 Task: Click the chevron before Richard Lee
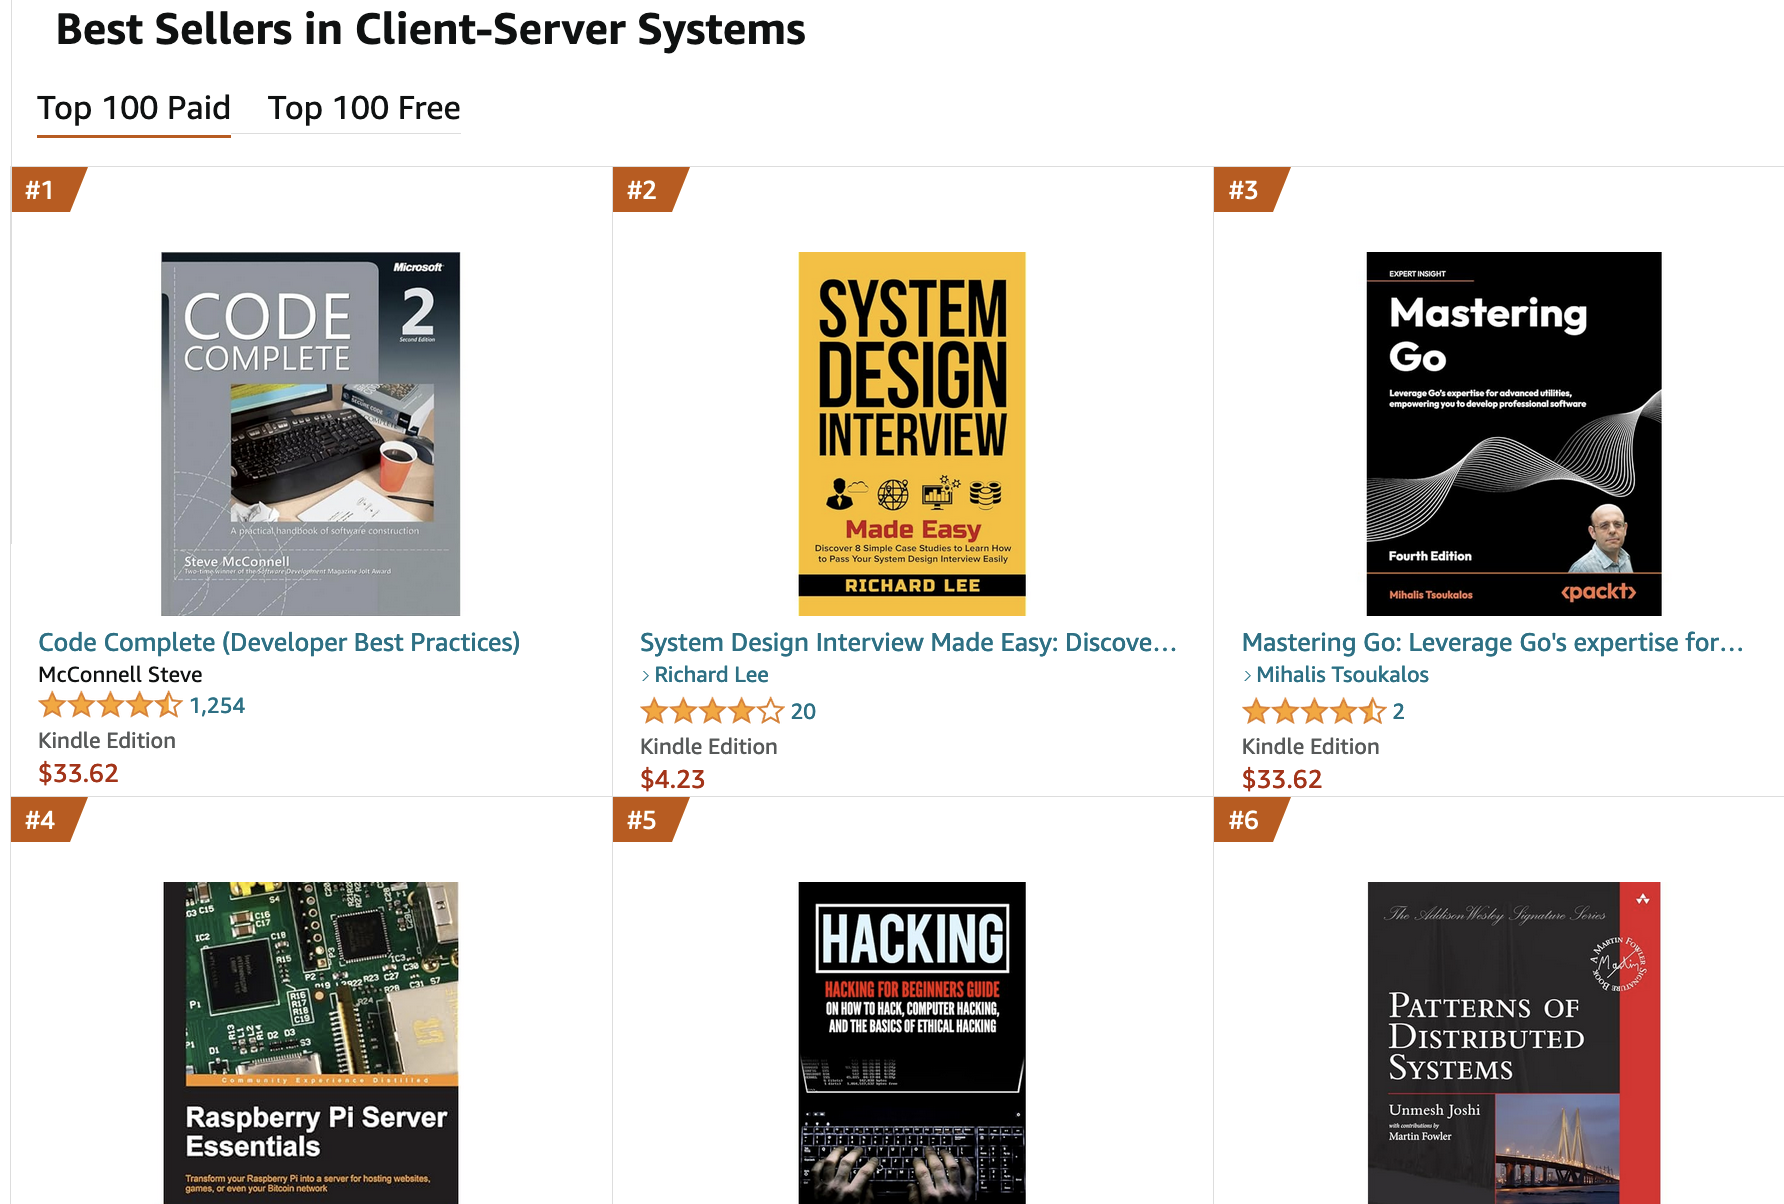[646, 676]
